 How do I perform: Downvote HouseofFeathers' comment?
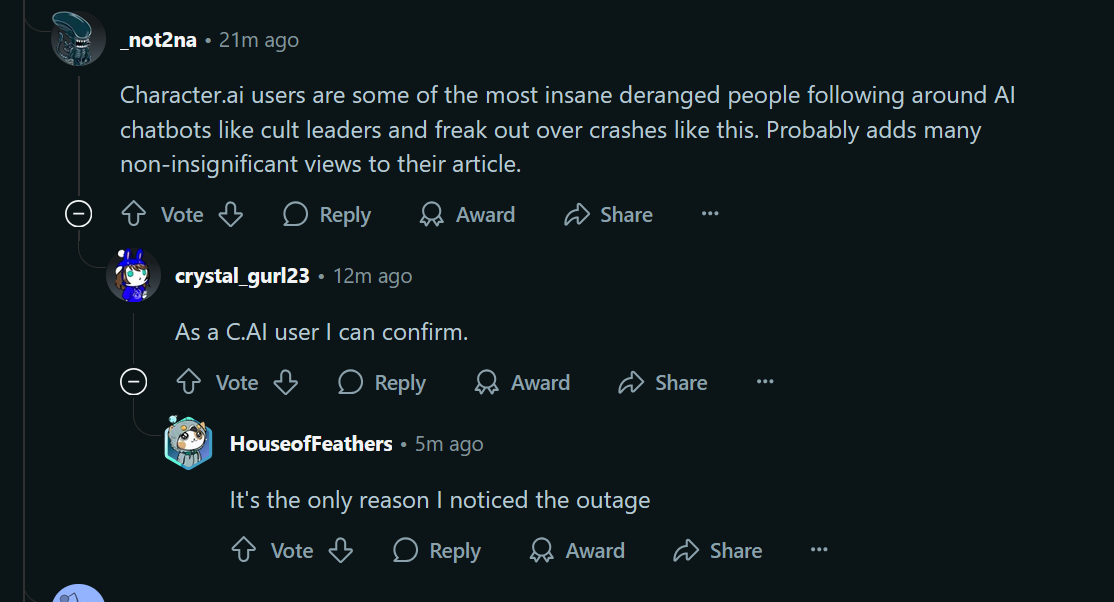pyautogui.click(x=341, y=550)
